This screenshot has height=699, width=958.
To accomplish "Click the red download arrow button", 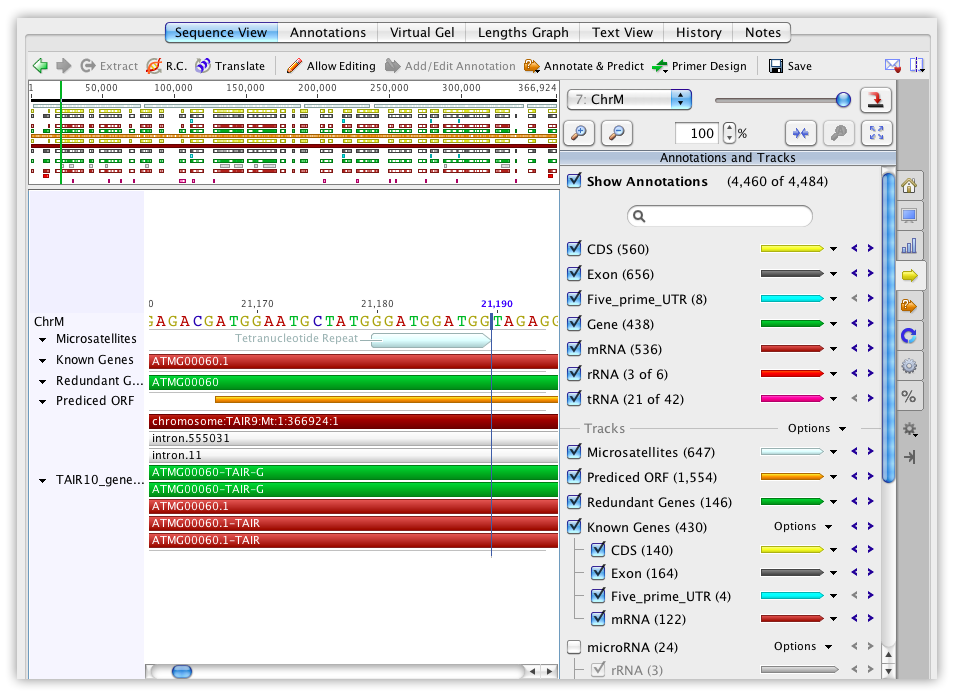I will (x=876, y=100).
